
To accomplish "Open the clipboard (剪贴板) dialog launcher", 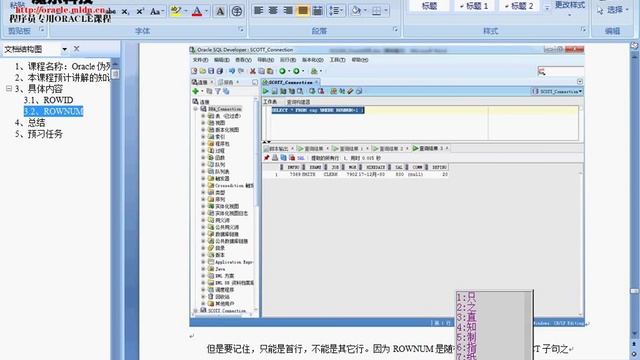I will 41,29.
